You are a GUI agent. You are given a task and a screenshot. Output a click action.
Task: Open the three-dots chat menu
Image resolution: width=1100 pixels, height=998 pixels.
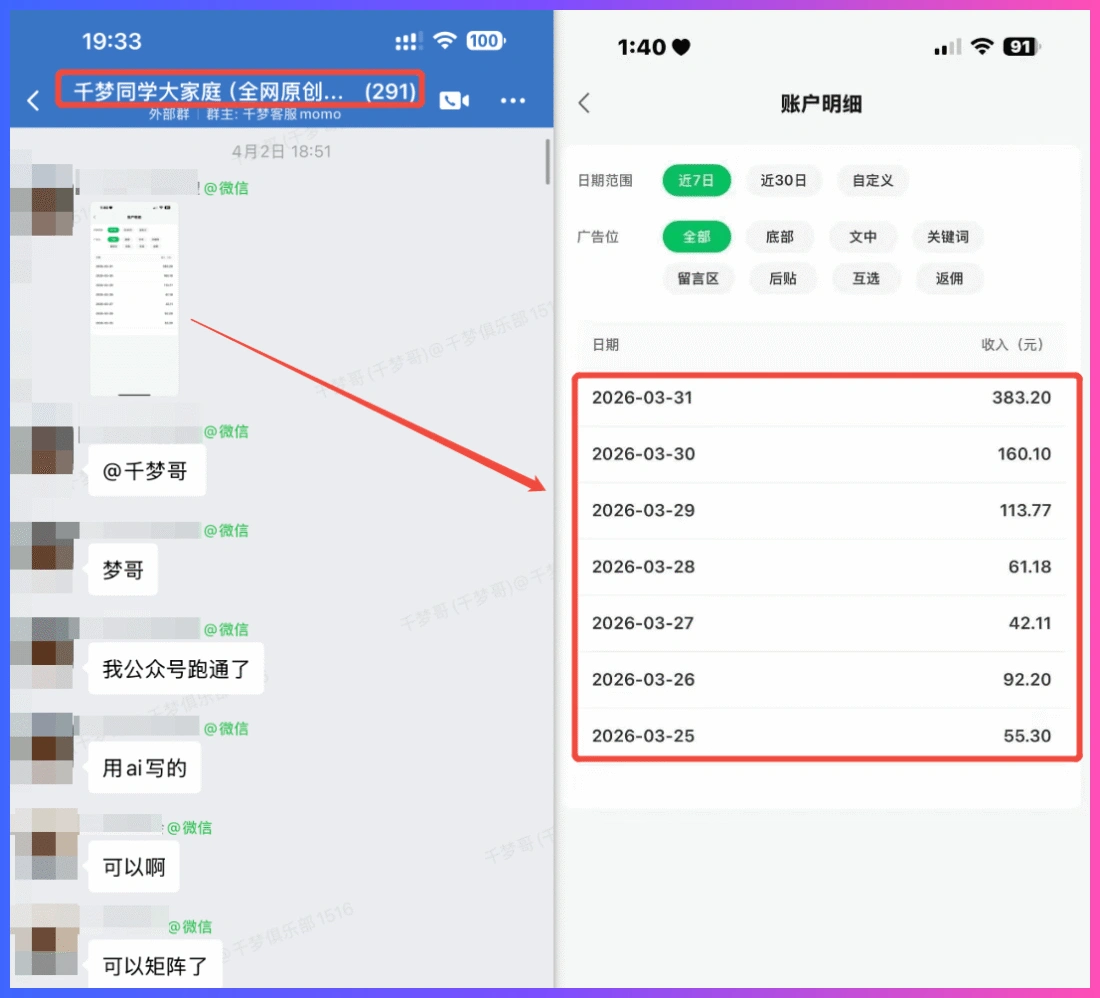point(513,101)
